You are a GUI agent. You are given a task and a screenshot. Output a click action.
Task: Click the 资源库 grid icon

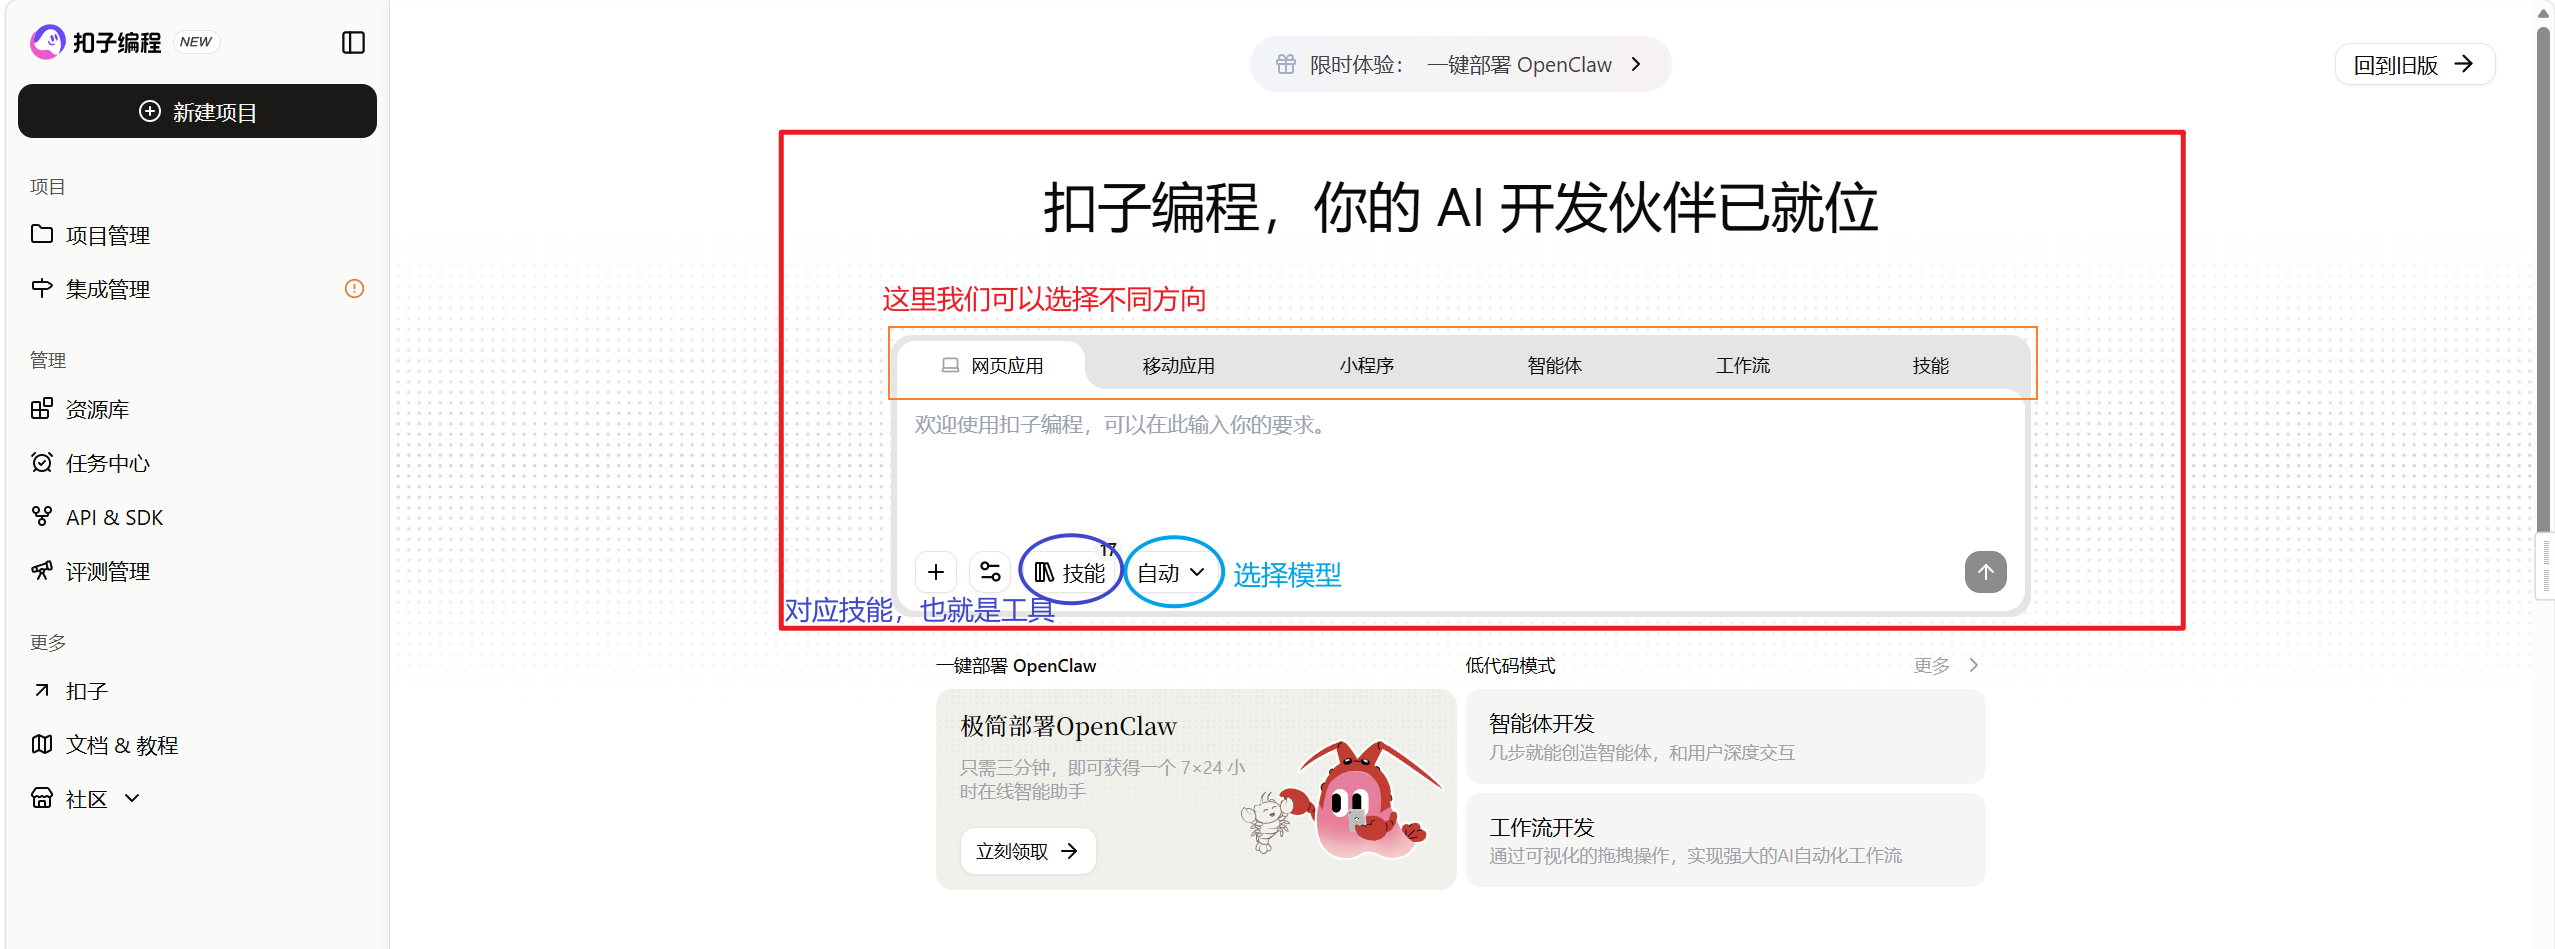42,408
